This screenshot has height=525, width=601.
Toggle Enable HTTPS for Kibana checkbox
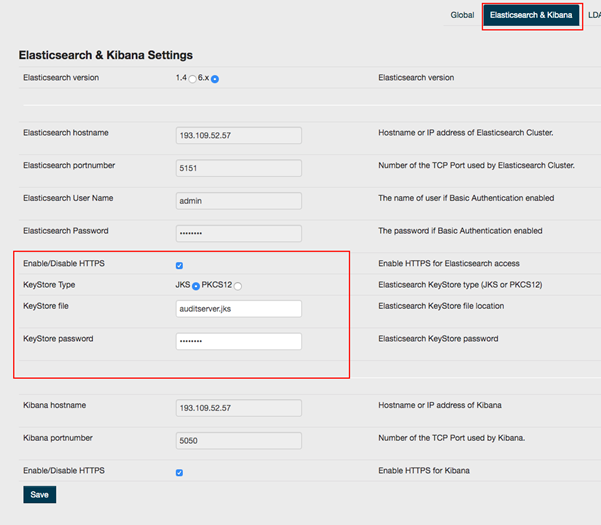click(179, 472)
